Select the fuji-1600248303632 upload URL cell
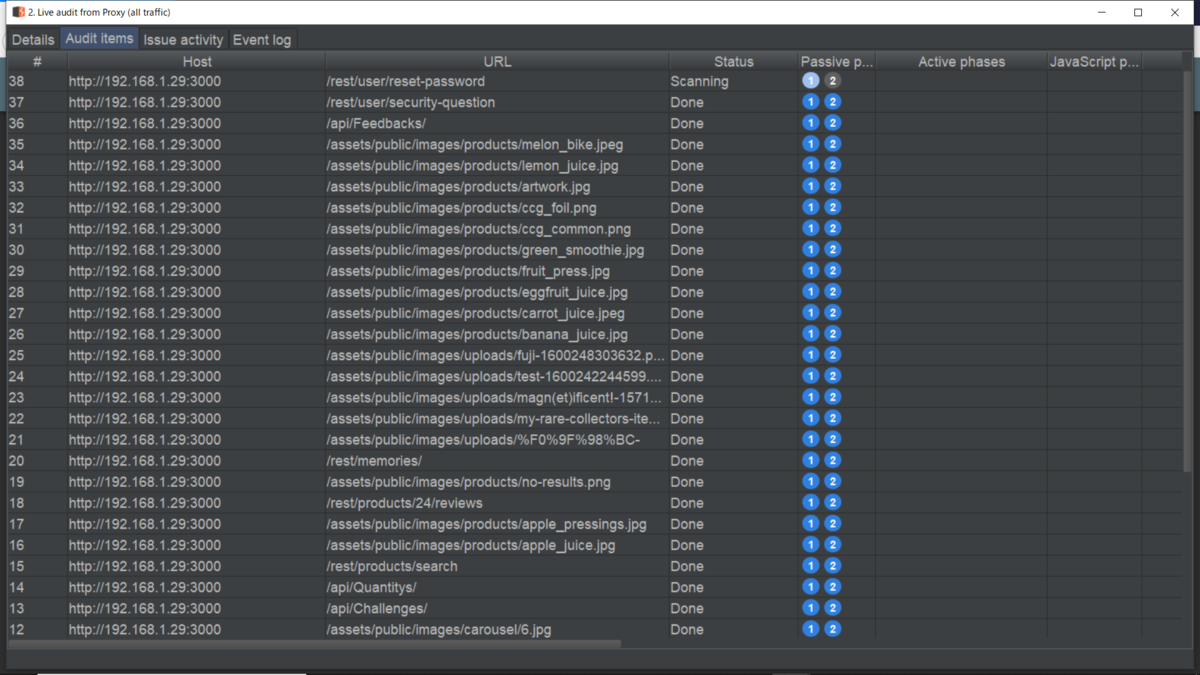1200x675 pixels. pyautogui.click(x=497, y=355)
